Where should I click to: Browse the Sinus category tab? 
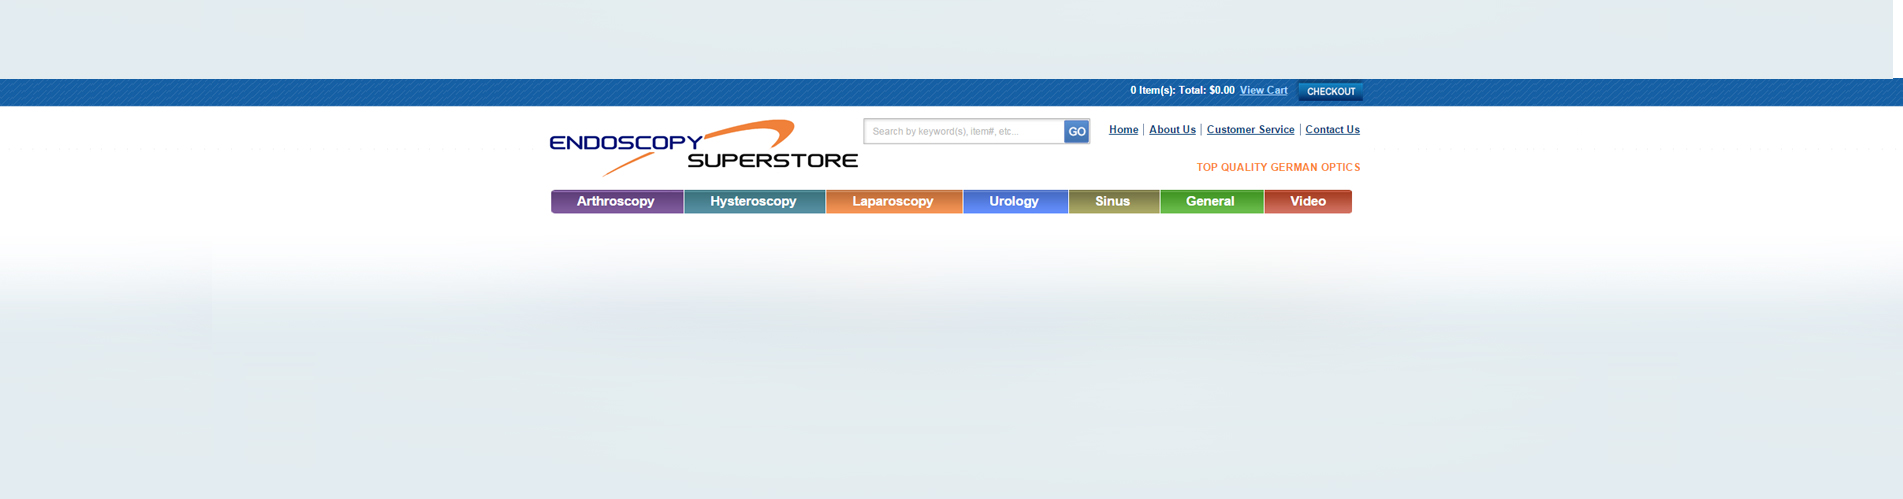tap(1112, 202)
